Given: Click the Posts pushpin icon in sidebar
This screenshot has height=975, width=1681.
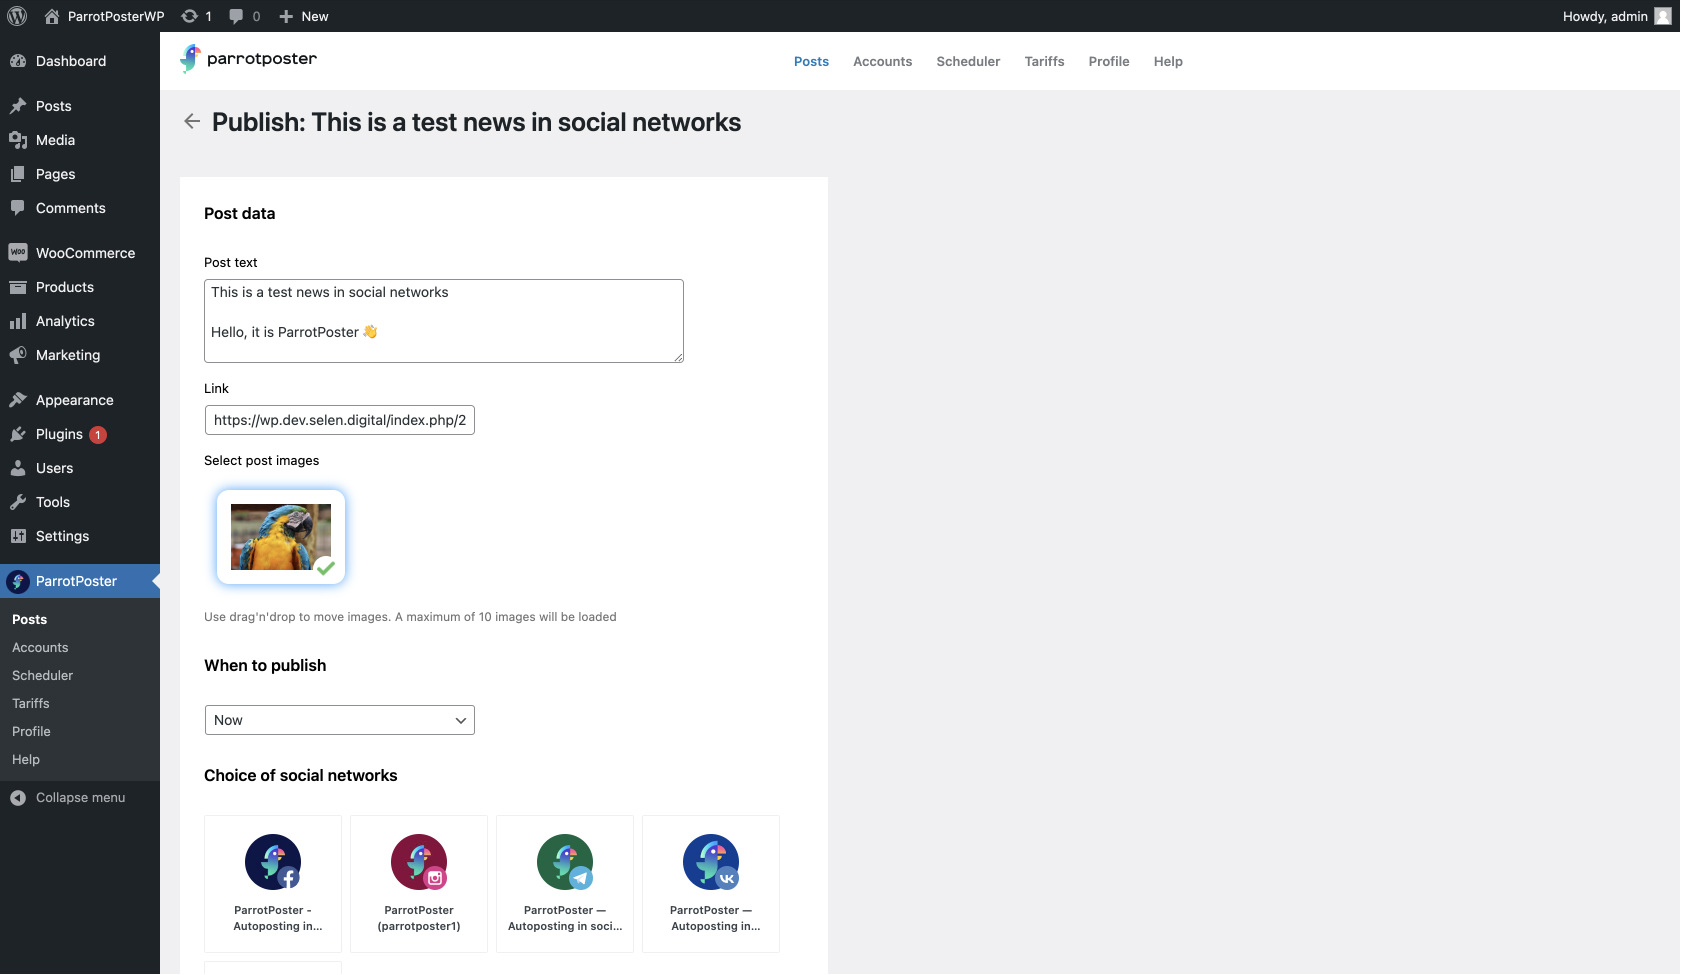Looking at the screenshot, I should click(x=18, y=106).
